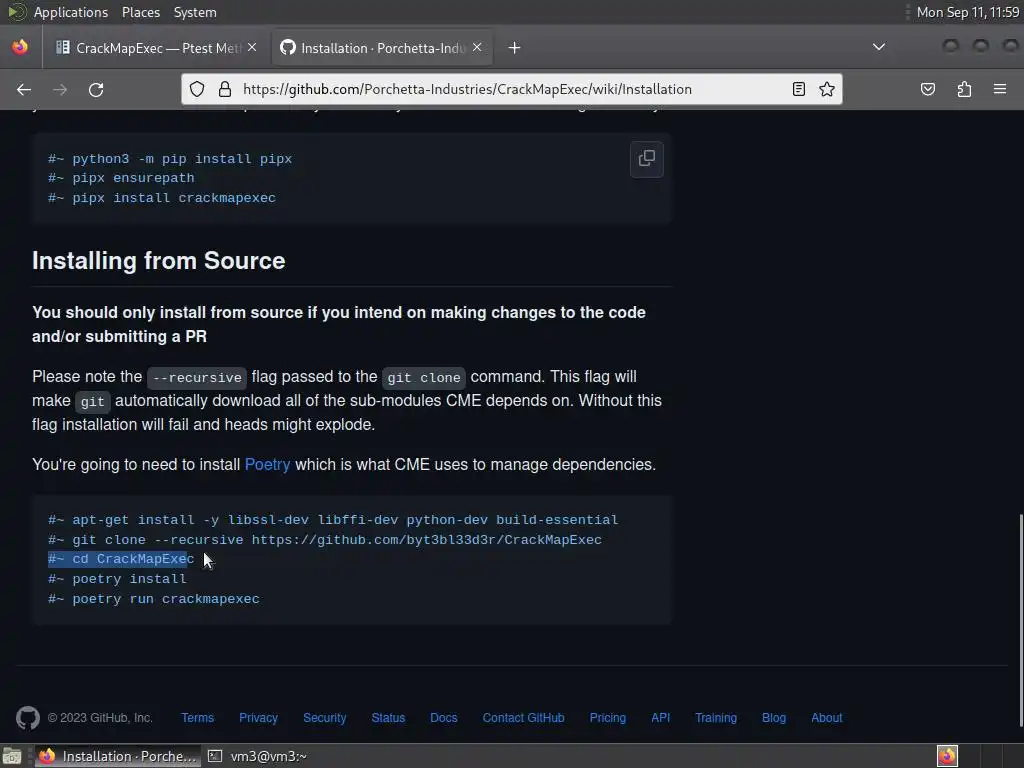Bookmark this page with star icon
This screenshot has width=1024, height=768.
(827, 89)
